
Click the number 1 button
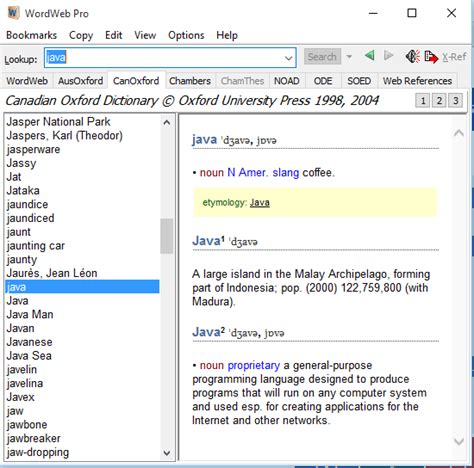point(423,101)
